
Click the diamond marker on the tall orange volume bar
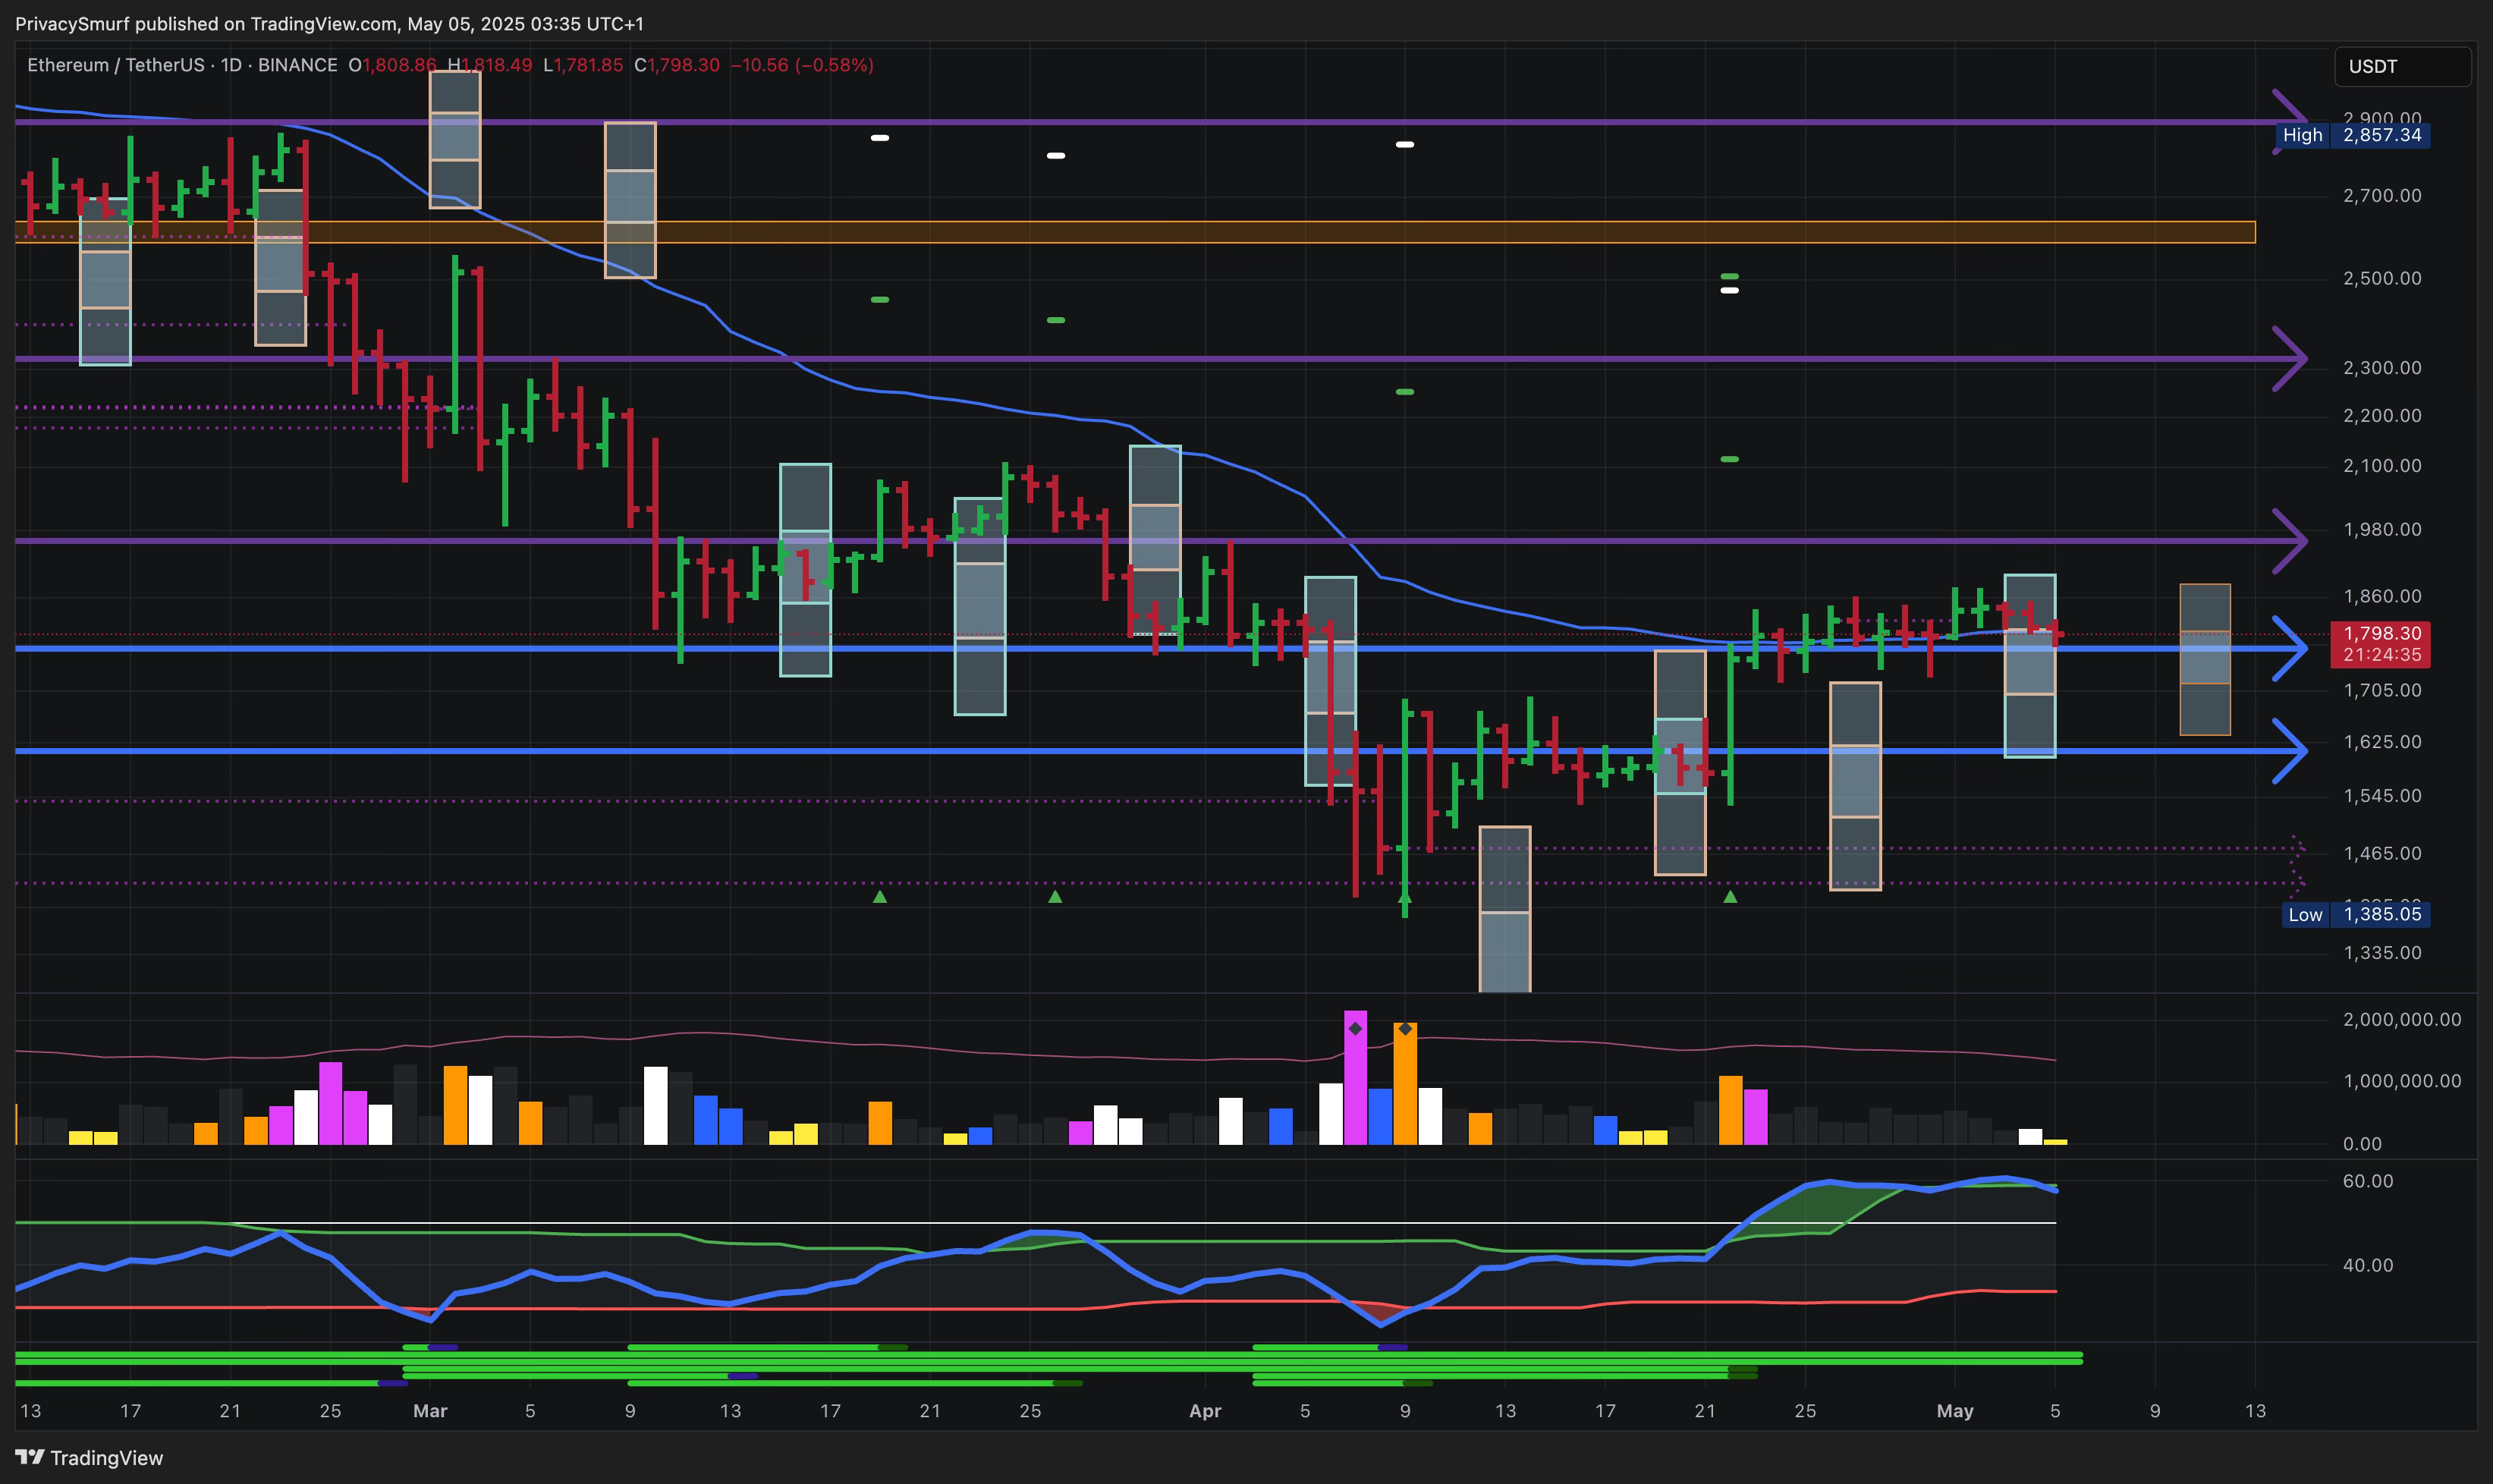point(1405,1028)
